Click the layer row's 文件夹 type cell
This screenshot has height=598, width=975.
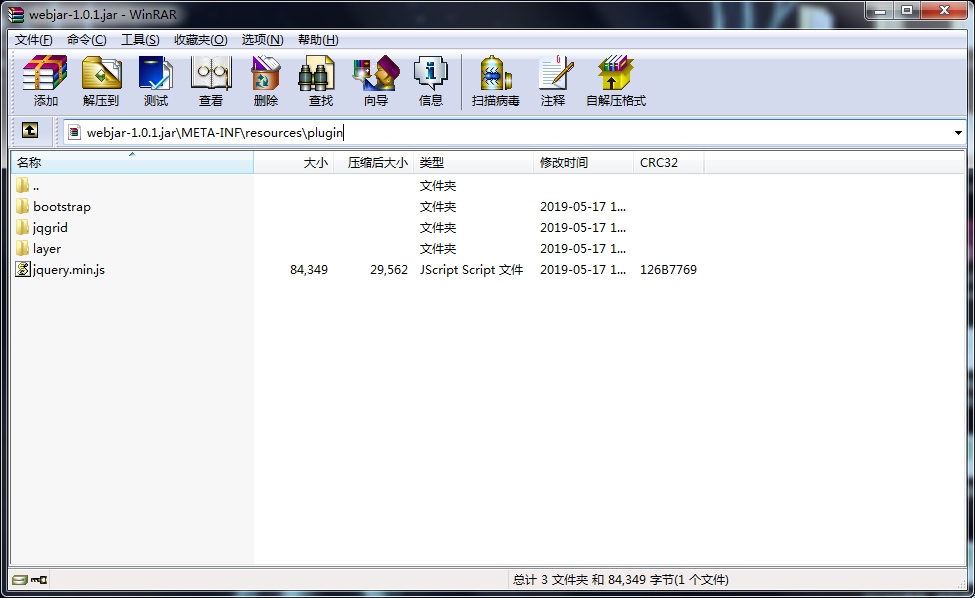click(438, 249)
